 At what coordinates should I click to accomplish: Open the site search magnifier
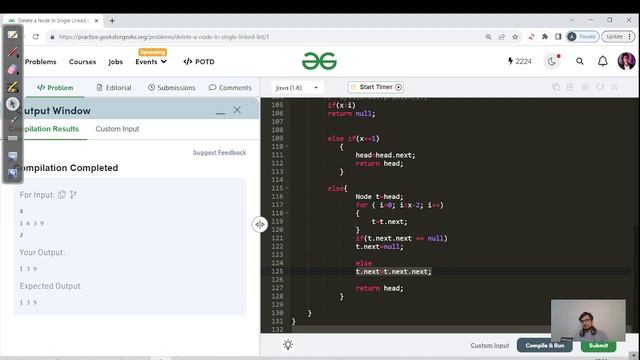pos(580,61)
